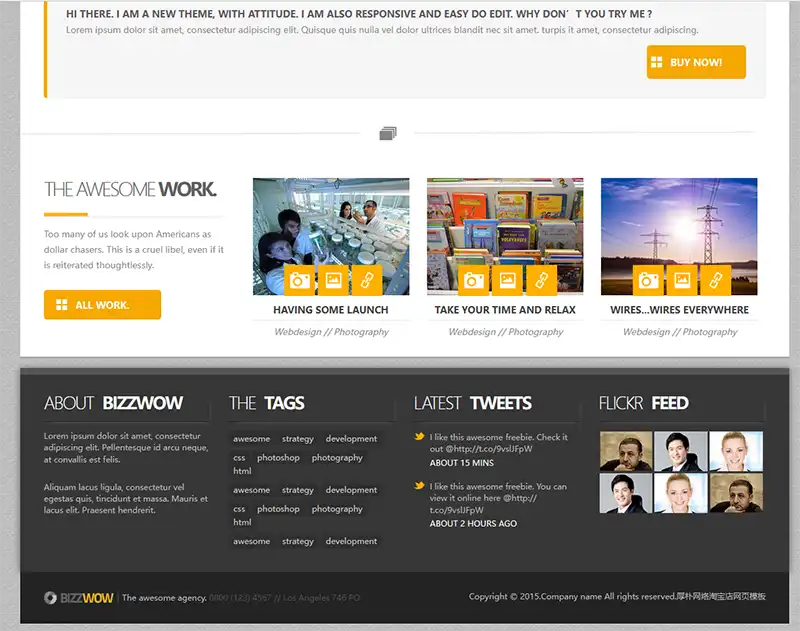Open the image icon on Having Some Launch
Screen dimensions: 800x631
point(333,280)
